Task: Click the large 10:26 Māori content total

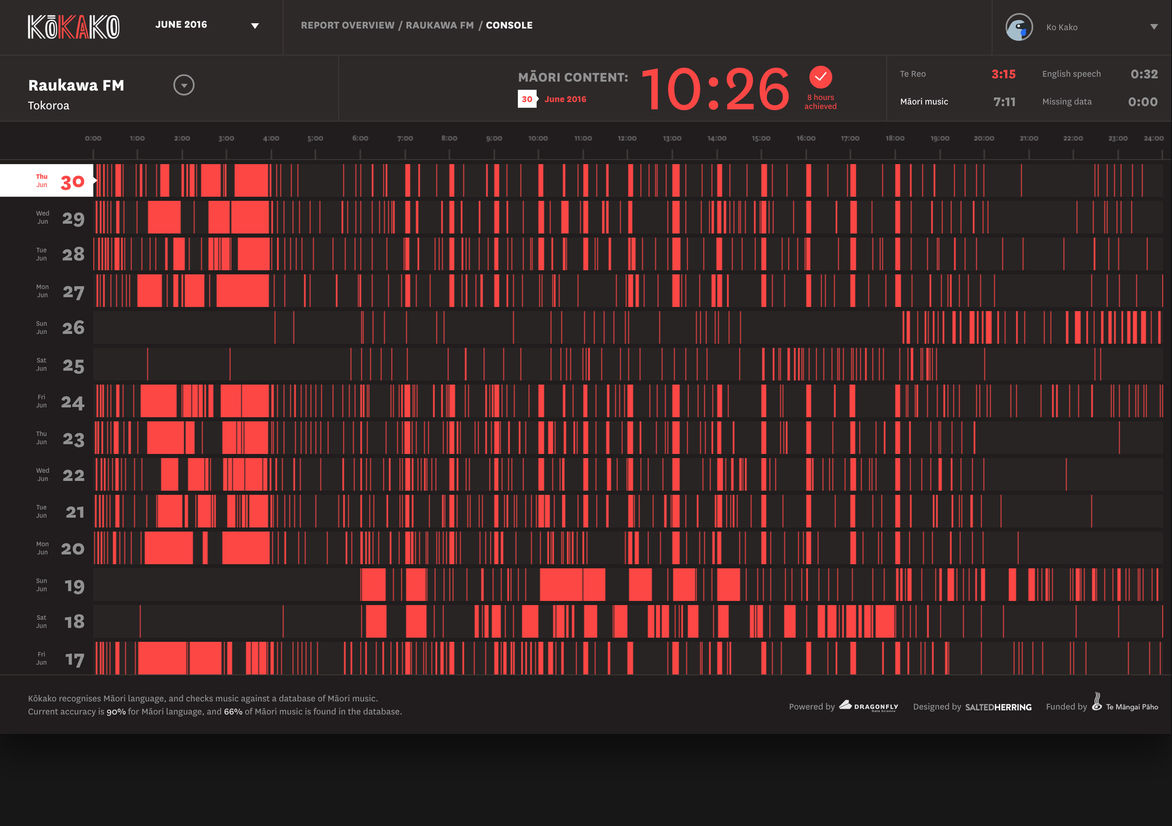Action: click(715, 90)
